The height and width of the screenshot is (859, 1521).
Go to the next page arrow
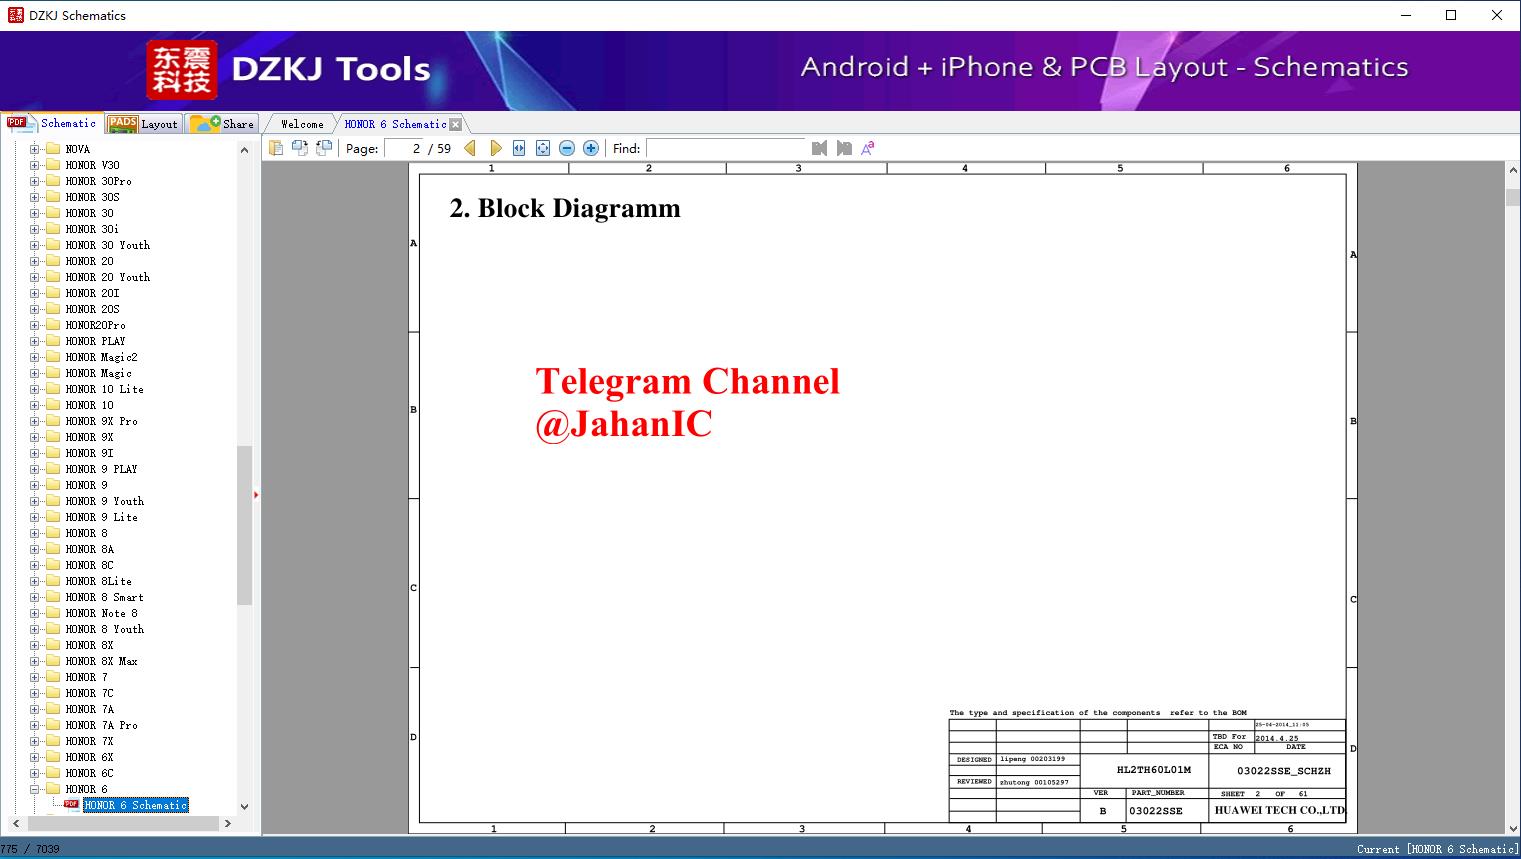coord(495,148)
